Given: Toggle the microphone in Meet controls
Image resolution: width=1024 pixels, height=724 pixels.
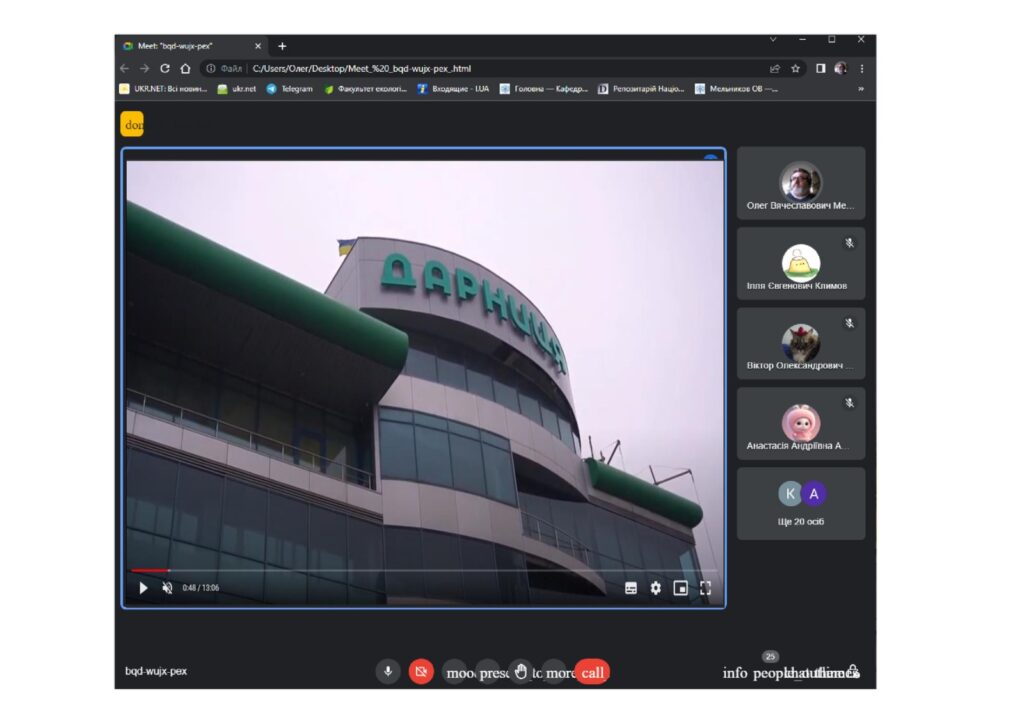Looking at the screenshot, I should [x=388, y=672].
